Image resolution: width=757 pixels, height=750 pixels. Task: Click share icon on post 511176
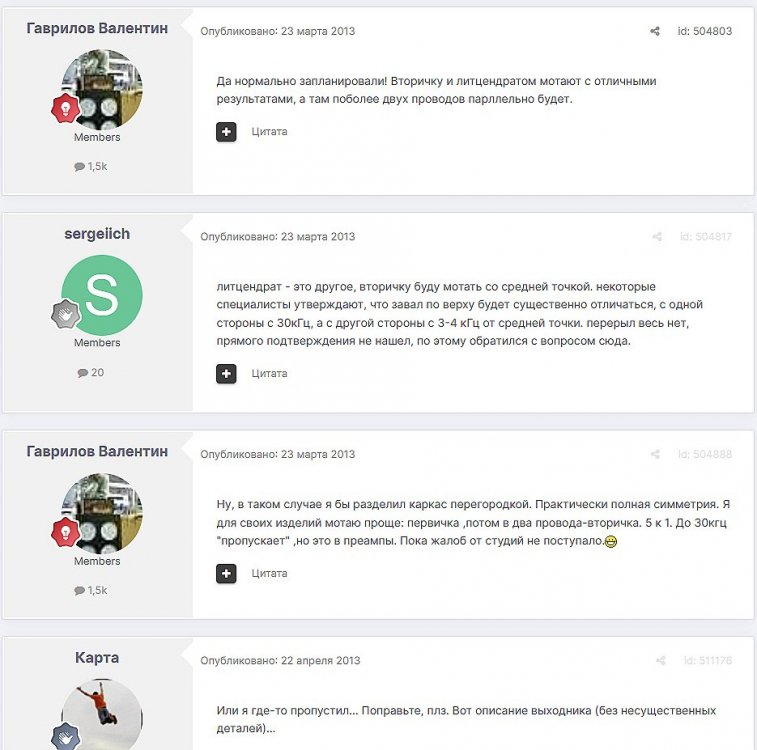point(660,660)
